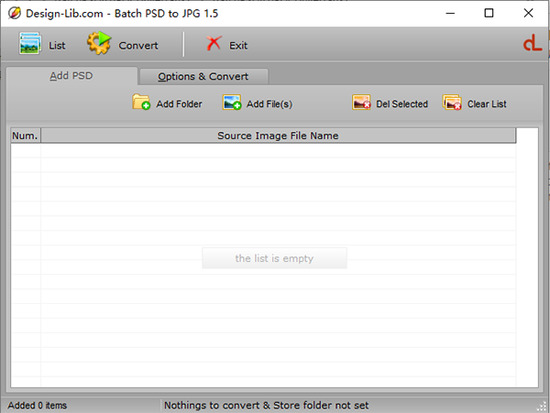Click the Exit toolbar label

[x=239, y=45]
